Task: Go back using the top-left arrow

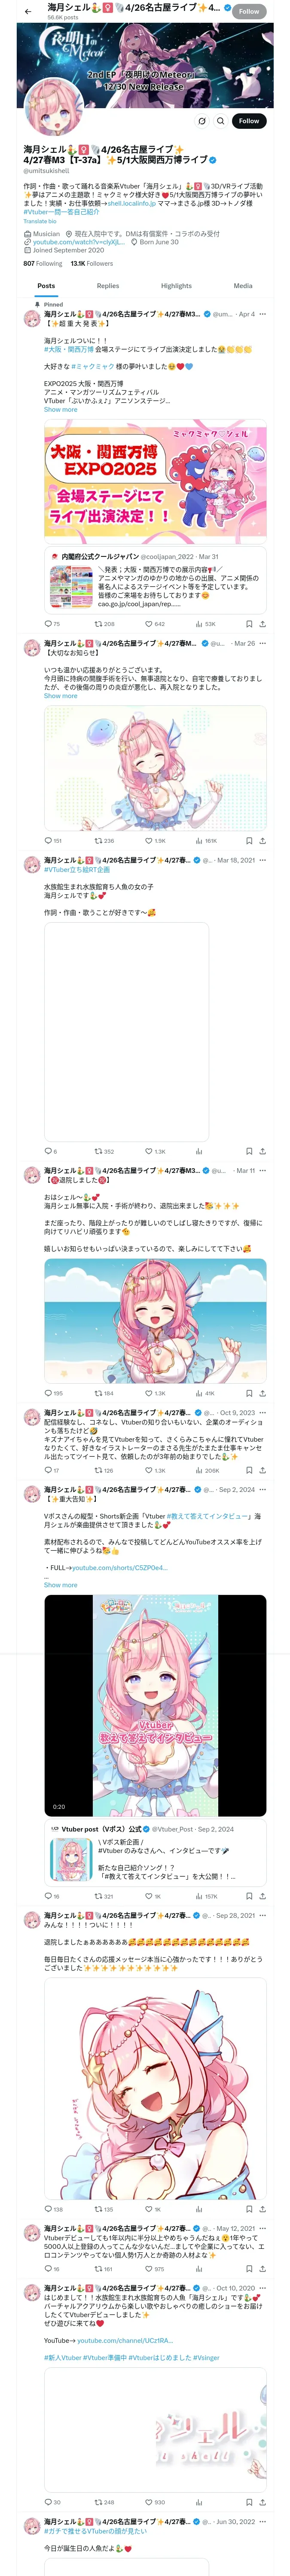Action: (28, 11)
